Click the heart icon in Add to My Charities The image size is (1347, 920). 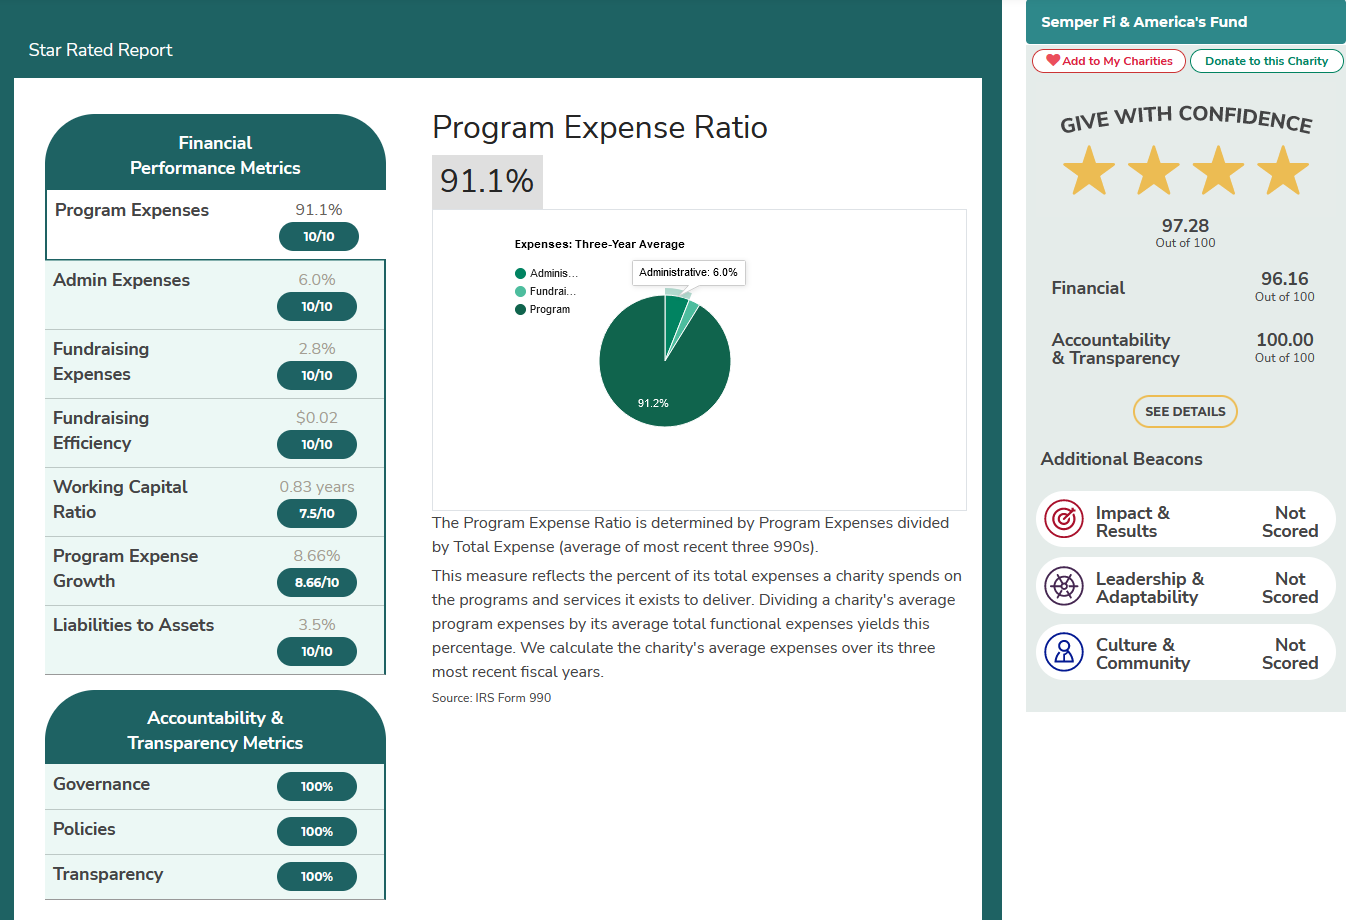(x=1053, y=61)
